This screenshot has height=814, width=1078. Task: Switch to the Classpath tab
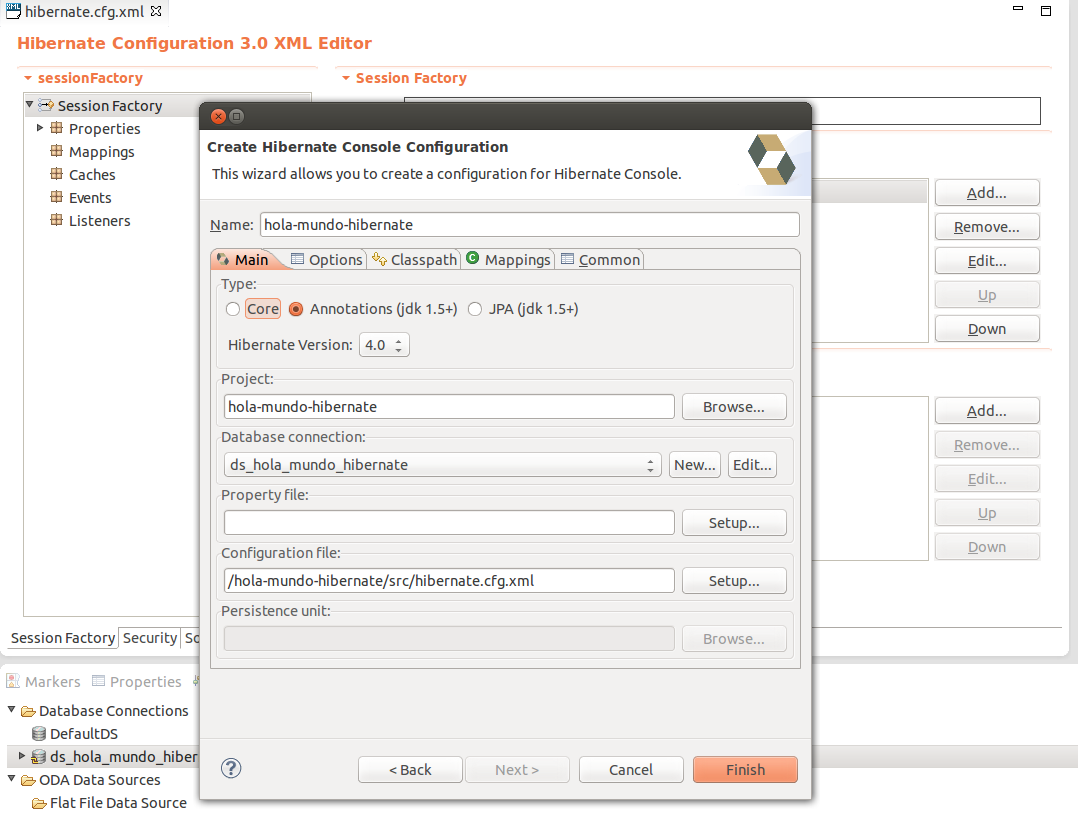coord(415,259)
